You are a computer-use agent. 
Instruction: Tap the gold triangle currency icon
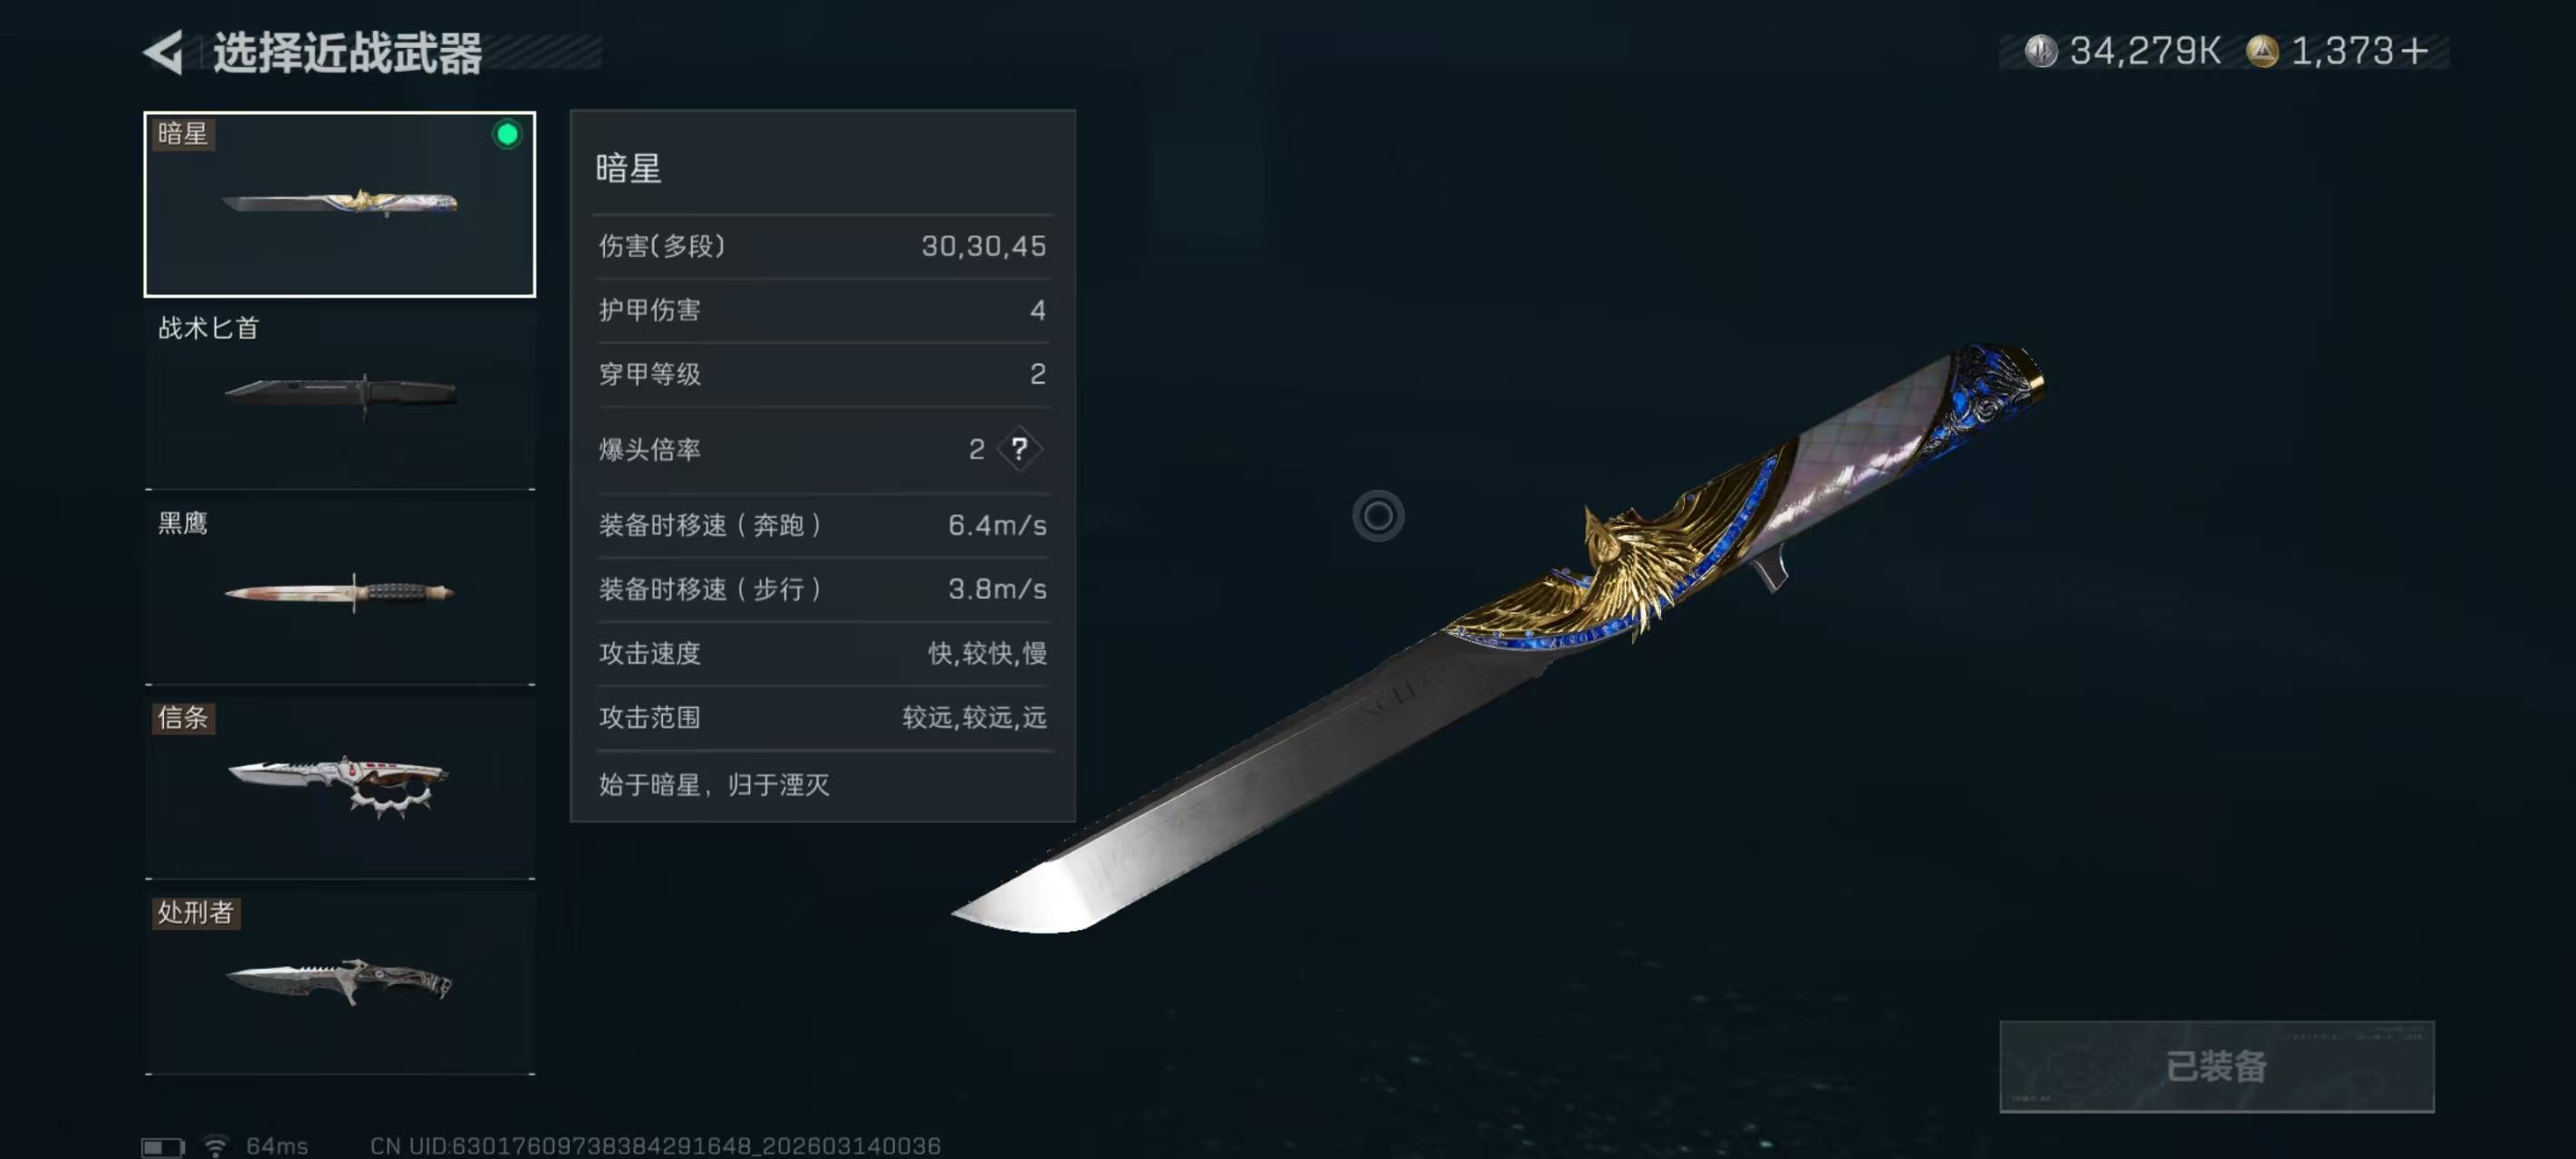pyautogui.click(x=2262, y=51)
